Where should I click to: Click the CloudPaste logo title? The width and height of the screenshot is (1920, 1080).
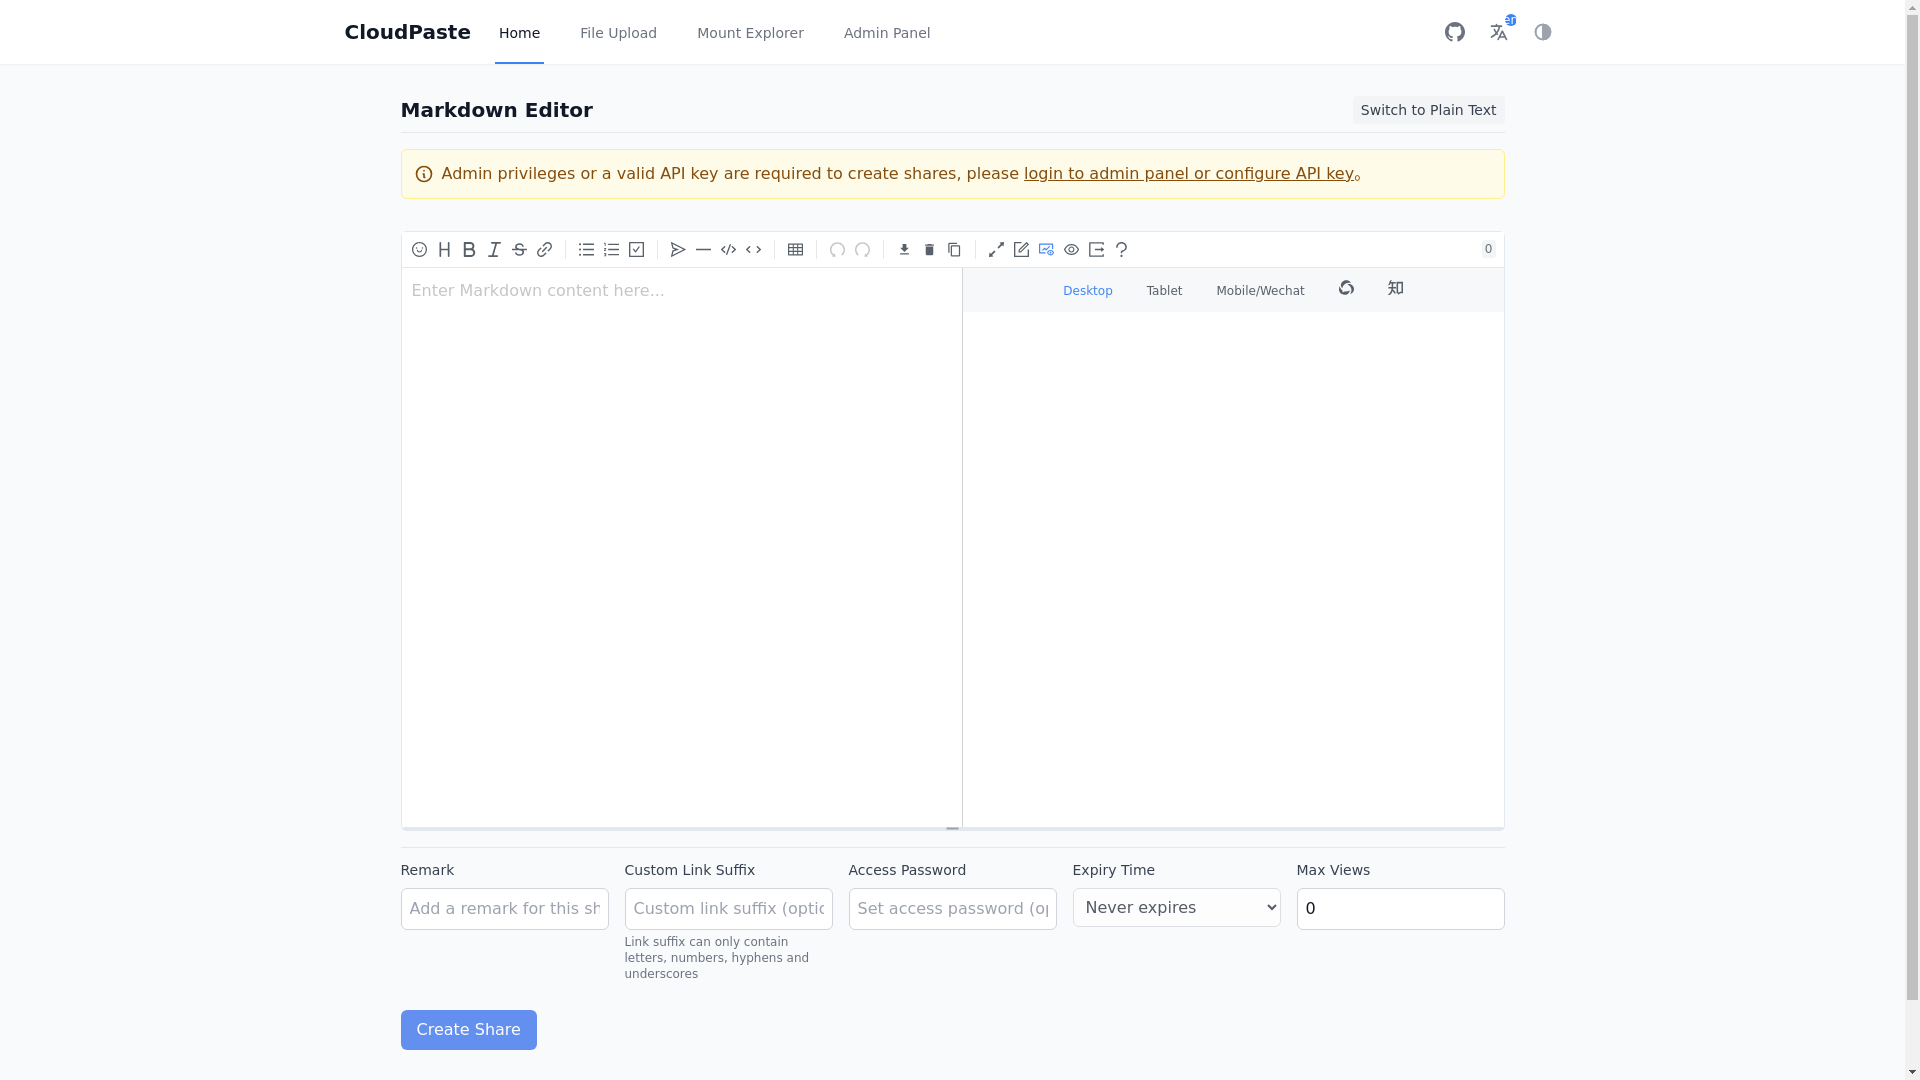tap(407, 32)
